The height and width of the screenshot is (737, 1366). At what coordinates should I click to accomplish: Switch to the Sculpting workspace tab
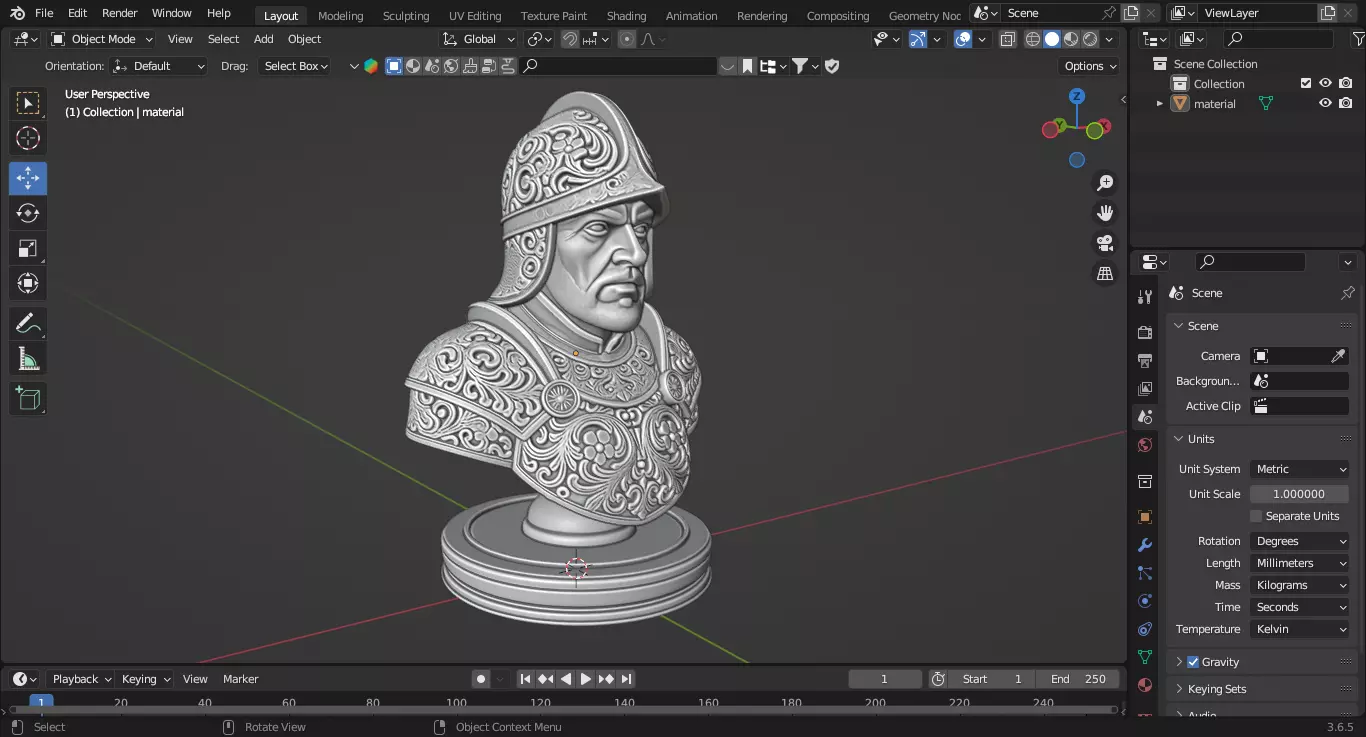tap(406, 15)
